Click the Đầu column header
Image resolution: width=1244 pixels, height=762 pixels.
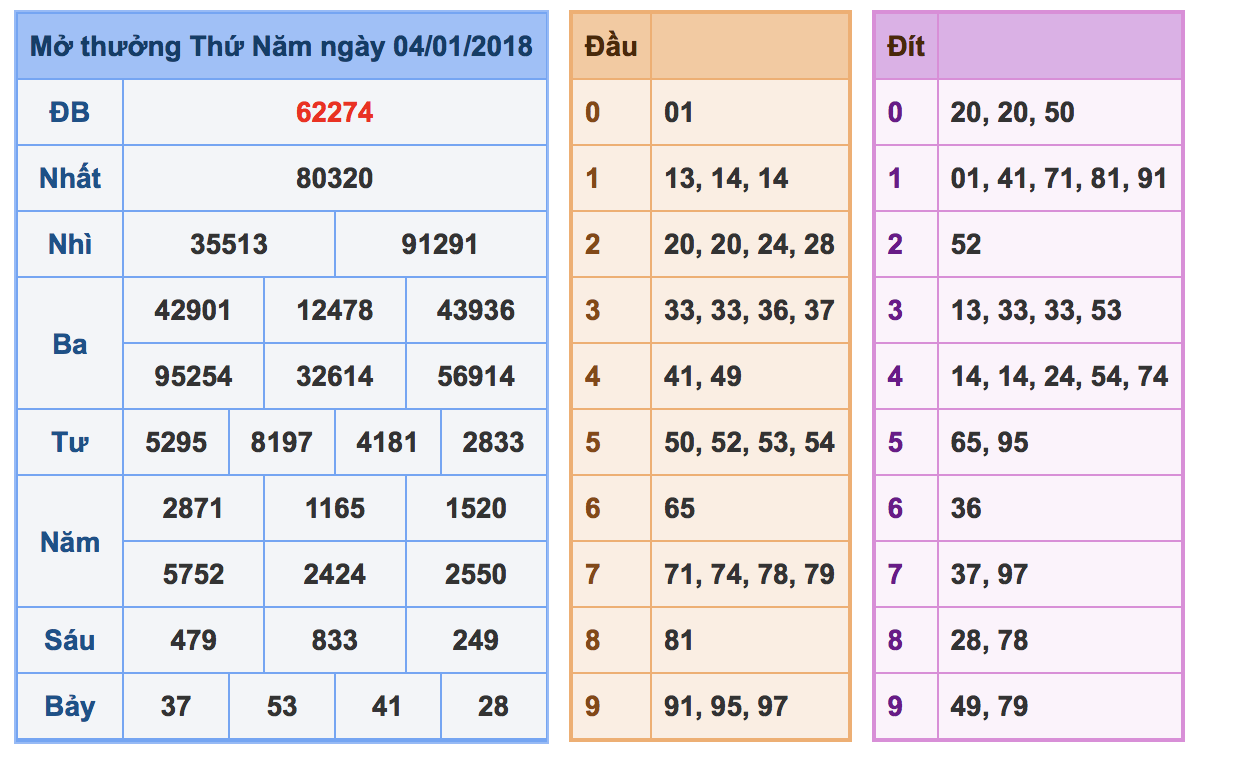click(611, 46)
